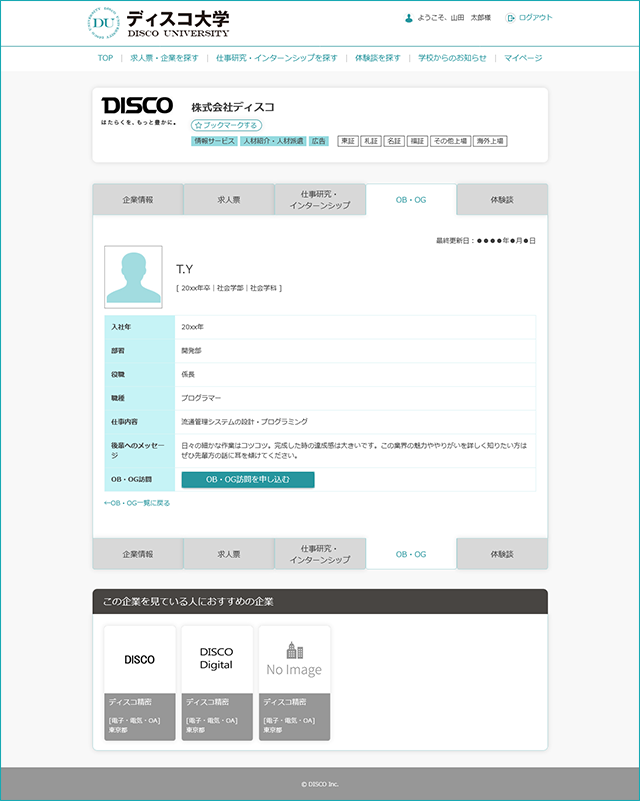
Task: Click the user profile icon beside ようこそ
Action: click(409, 18)
